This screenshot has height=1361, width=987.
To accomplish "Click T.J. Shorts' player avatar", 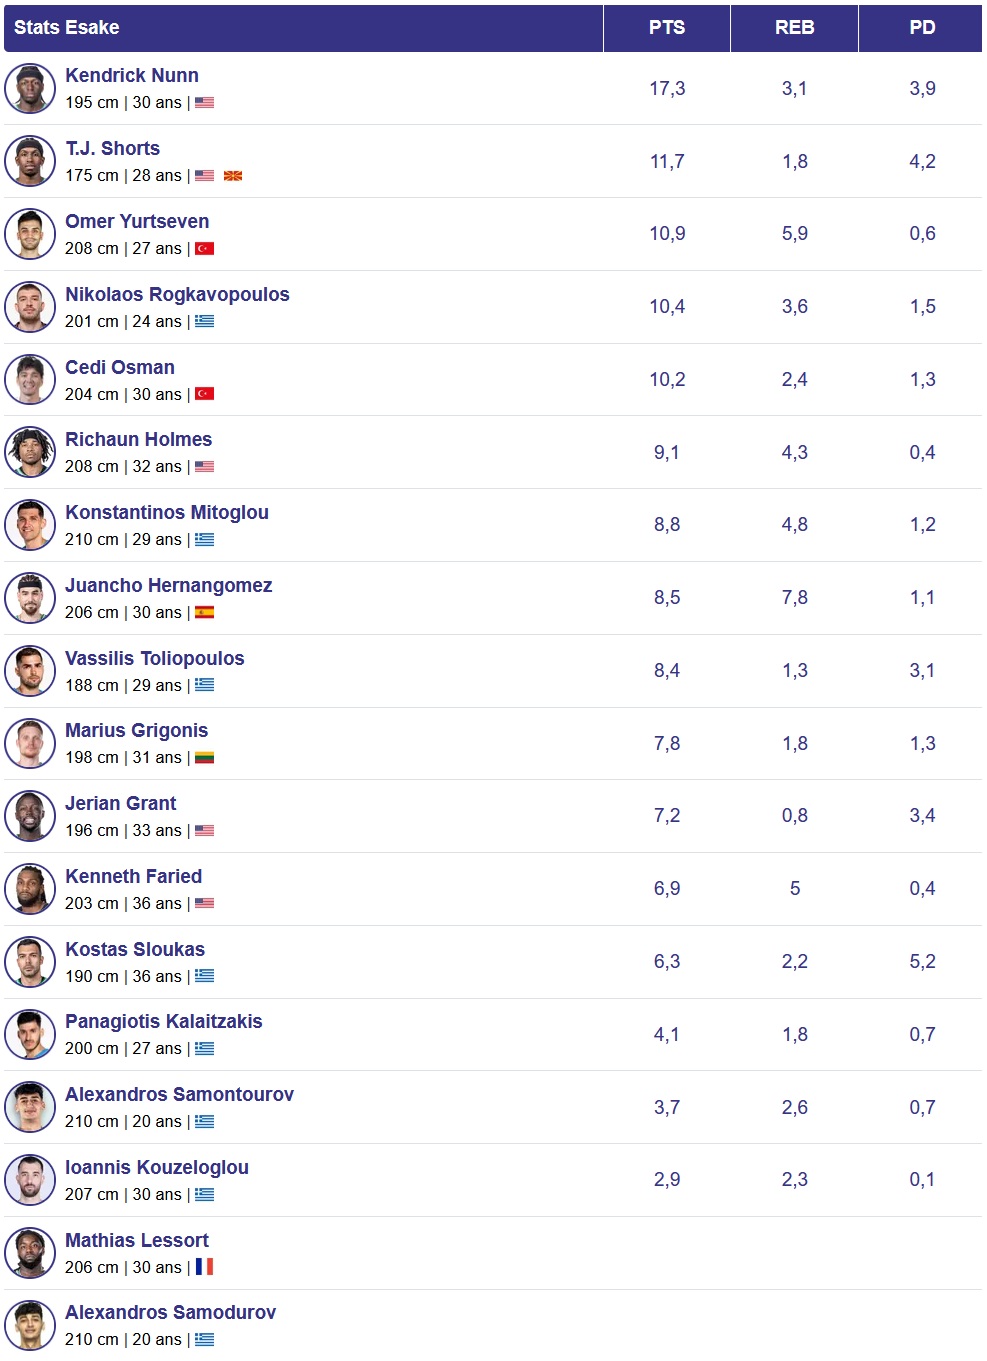I will coord(30,161).
